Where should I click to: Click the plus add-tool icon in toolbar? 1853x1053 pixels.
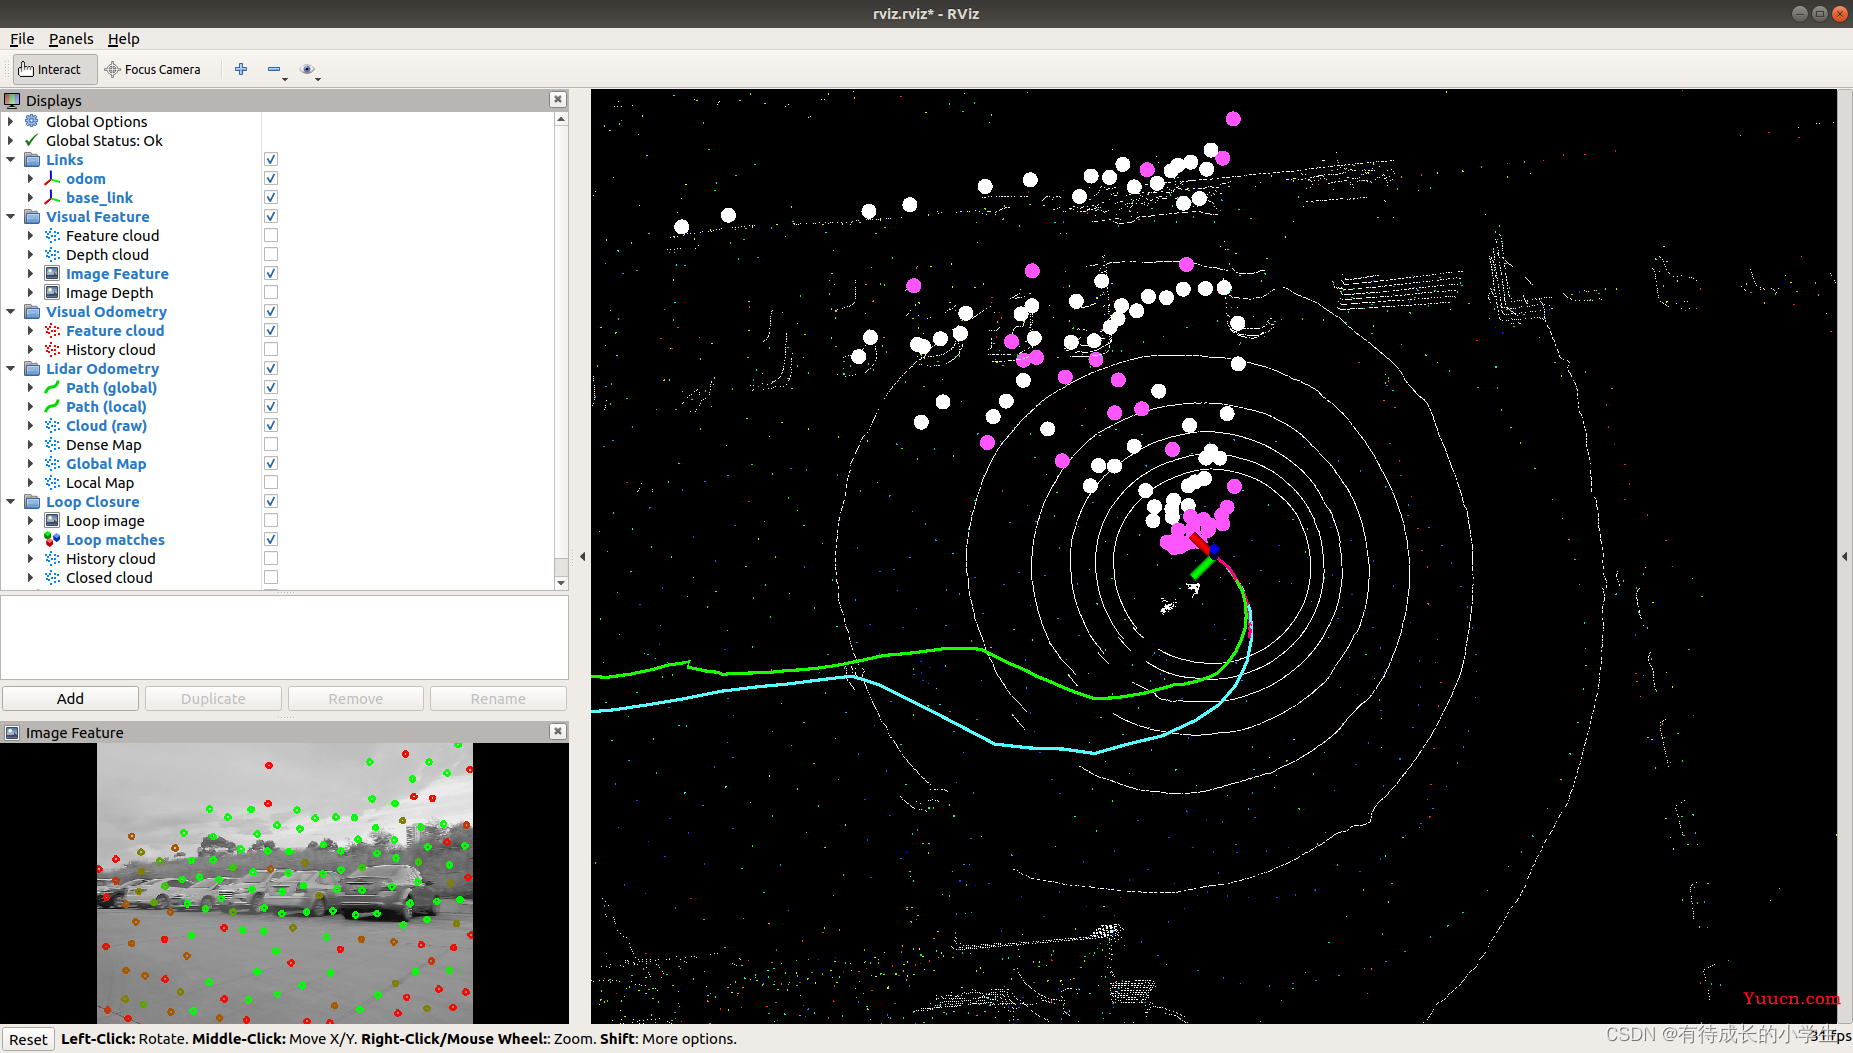point(241,69)
